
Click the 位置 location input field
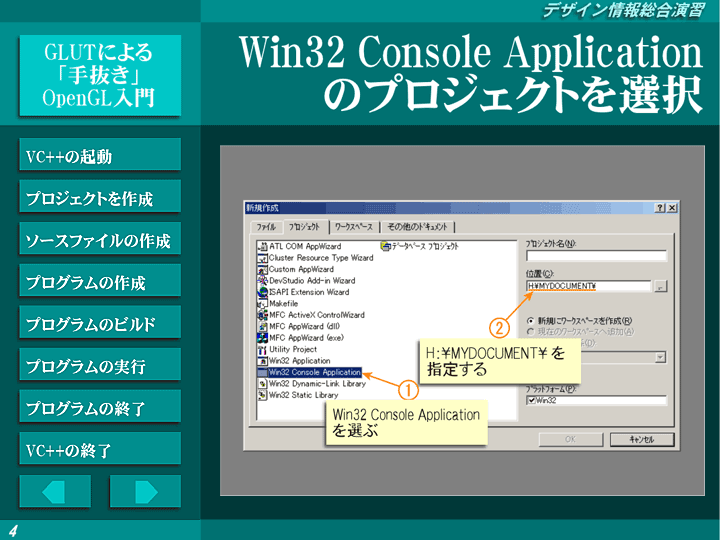tap(589, 286)
